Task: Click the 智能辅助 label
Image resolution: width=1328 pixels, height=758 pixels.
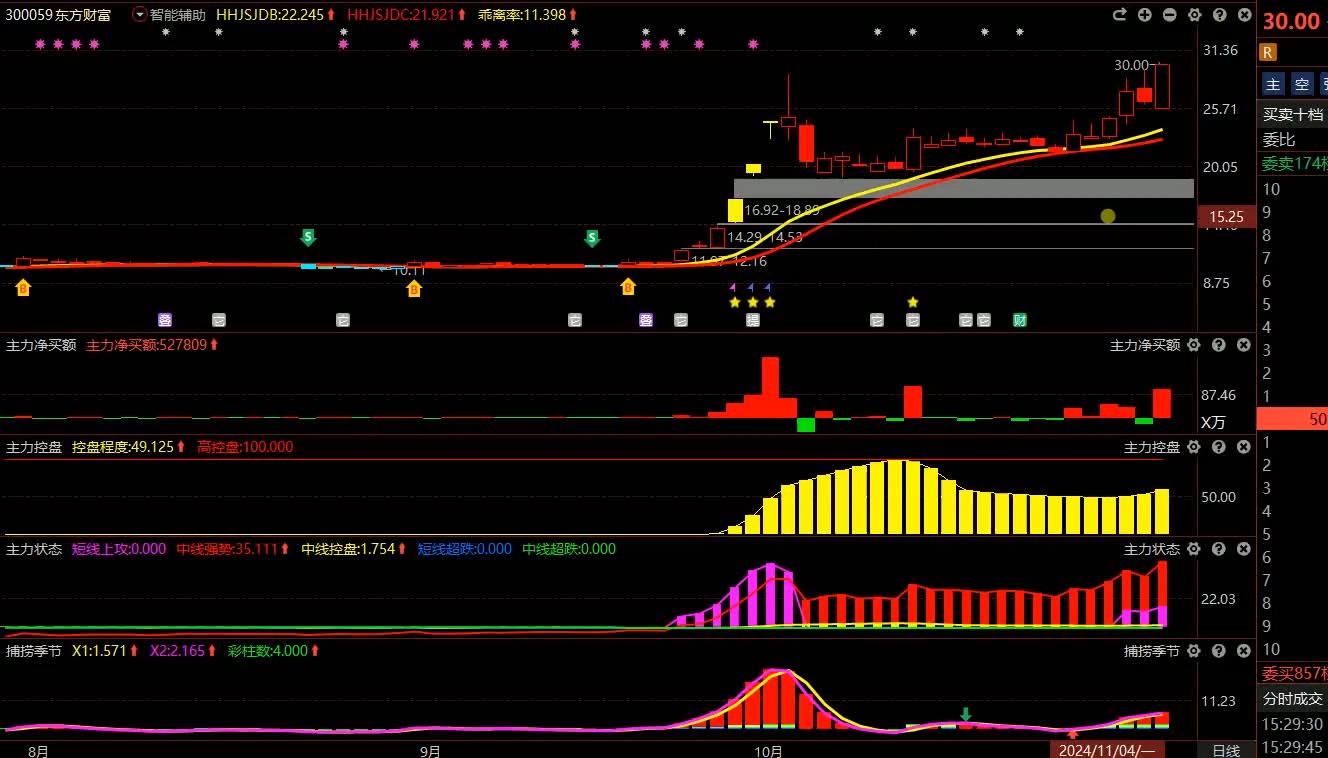Action: [178, 15]
